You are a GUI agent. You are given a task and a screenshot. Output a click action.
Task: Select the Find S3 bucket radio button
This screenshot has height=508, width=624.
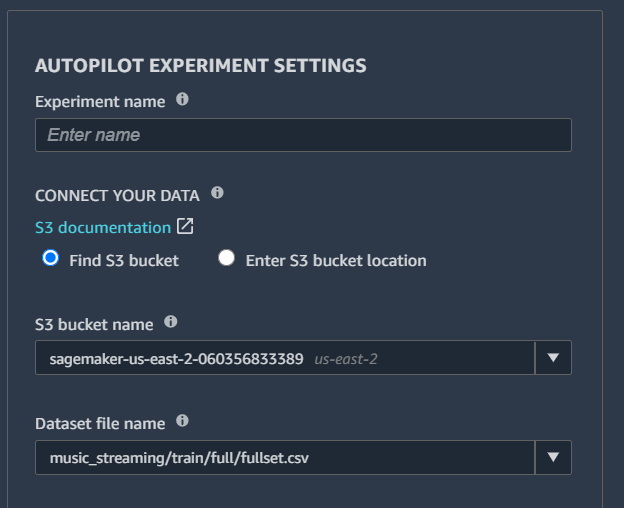tap(51, 258)
